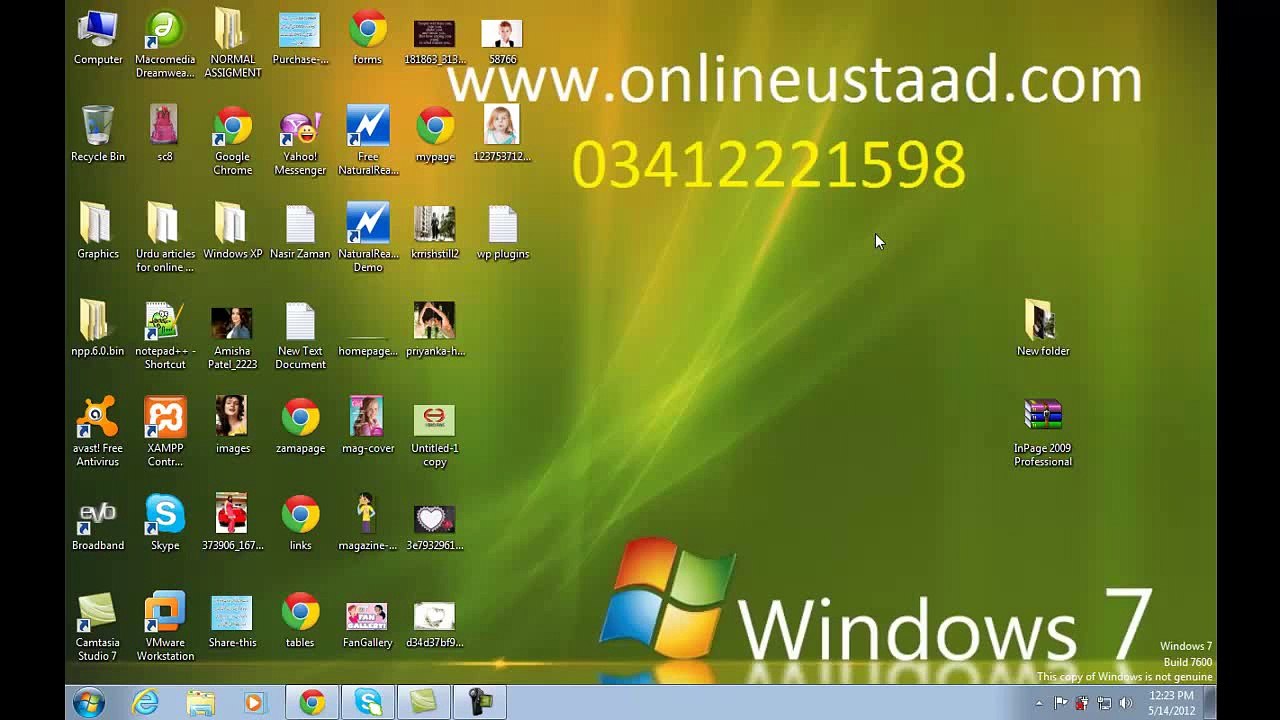Viewport: 1280px width, 720px height.
Task: Open the XAMPP Control shortcut
Action: click(x=165, y=432)
